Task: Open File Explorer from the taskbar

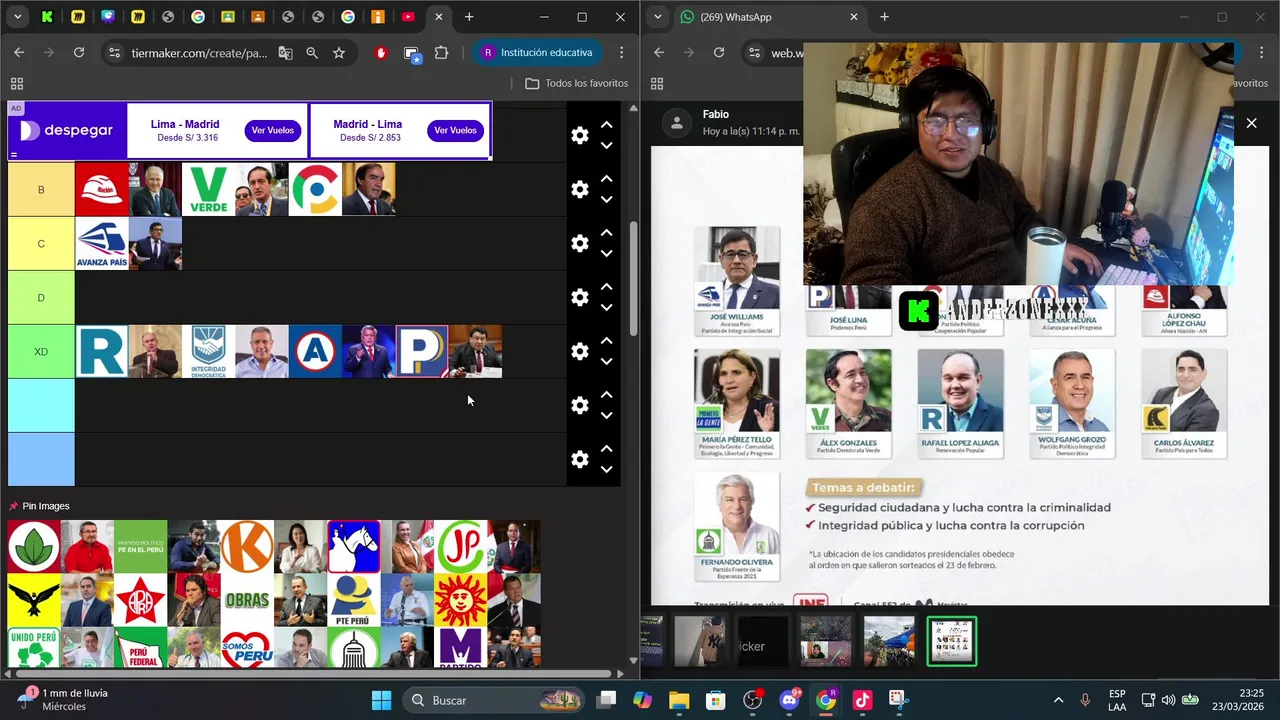Action: [x=679, y=700]
